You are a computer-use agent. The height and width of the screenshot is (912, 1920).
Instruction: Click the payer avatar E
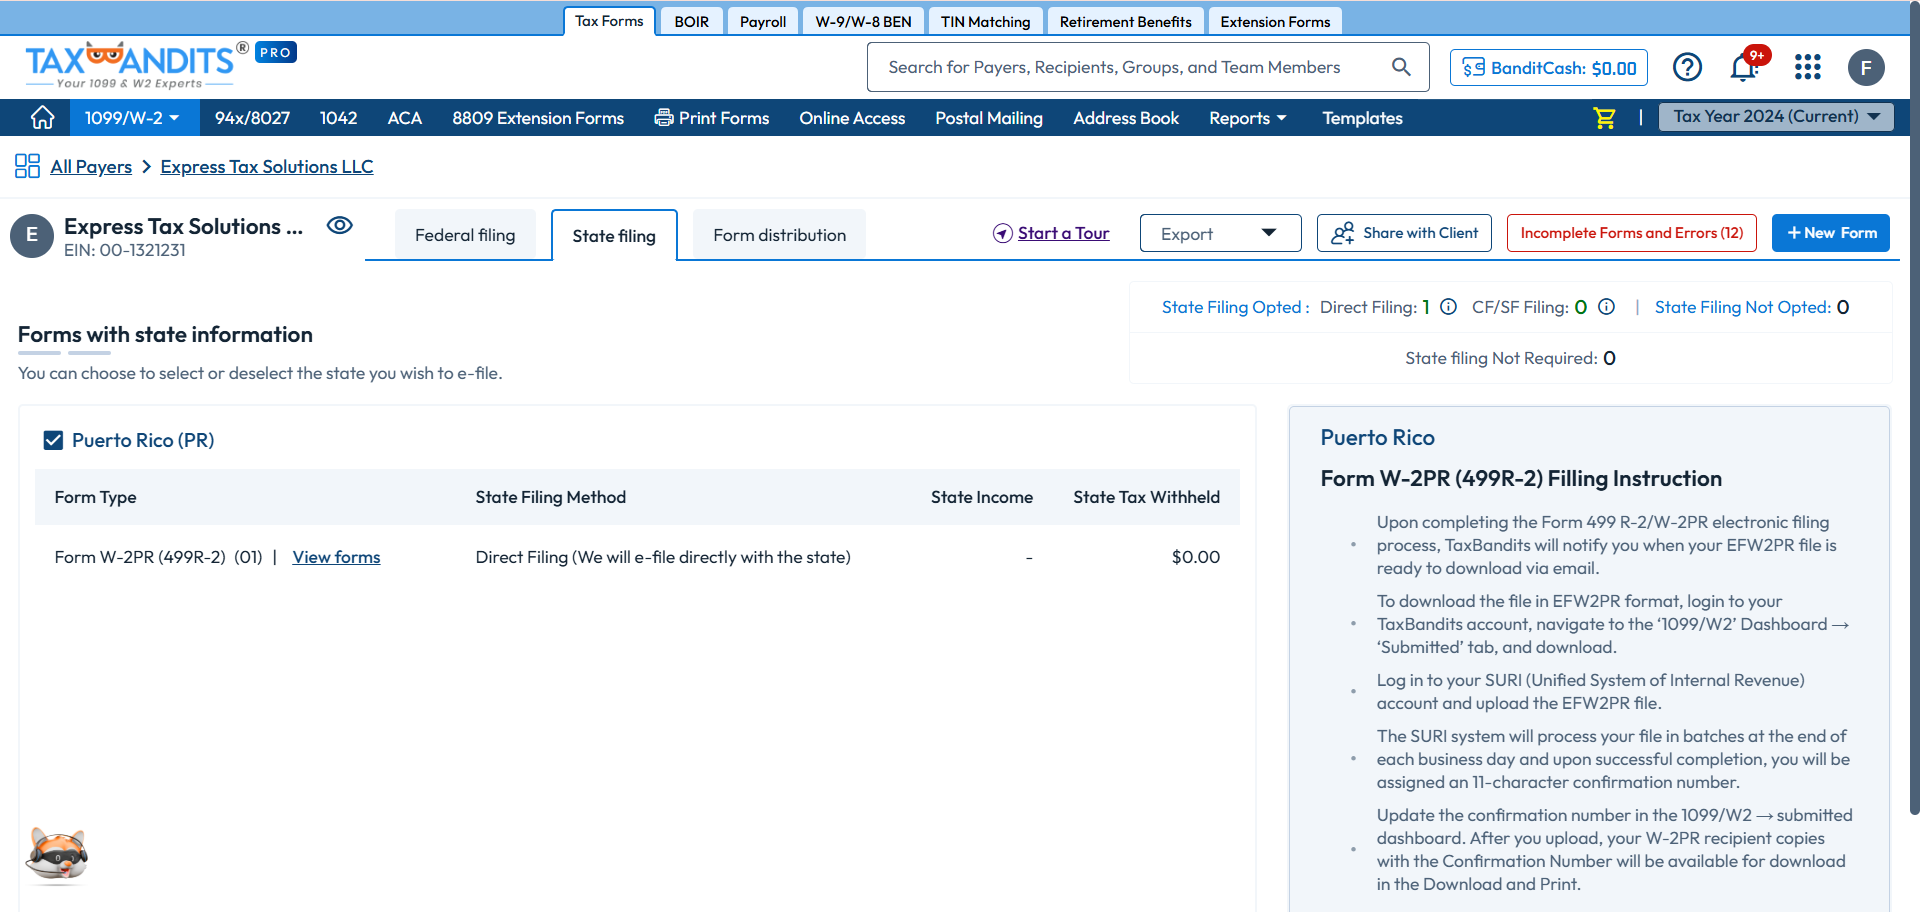coord(32,236)
